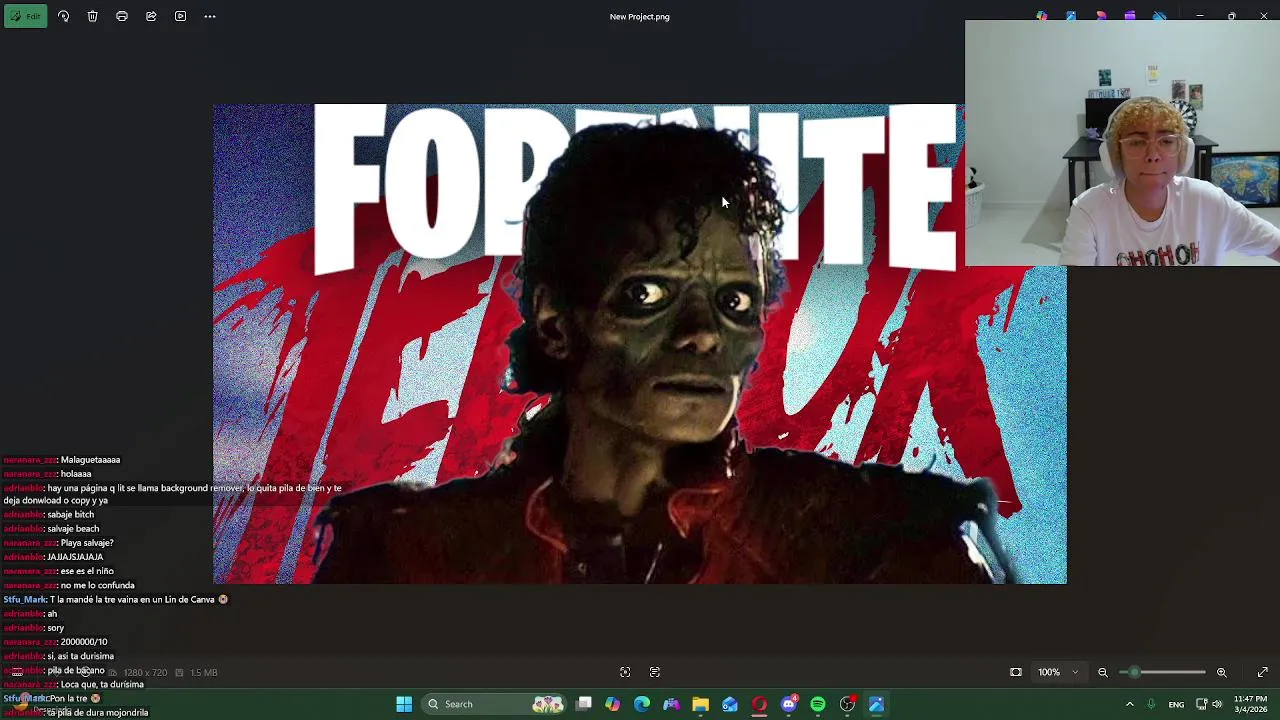Viewport: 1280px width, 720px height.
Task: Zoom out with the minus magnifier
Action: (x=1103, y=672)
